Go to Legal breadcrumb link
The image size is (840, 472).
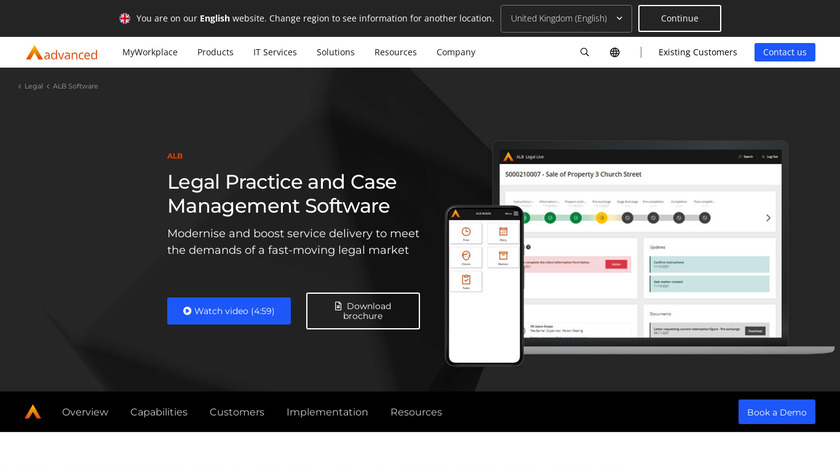point(33,86)
